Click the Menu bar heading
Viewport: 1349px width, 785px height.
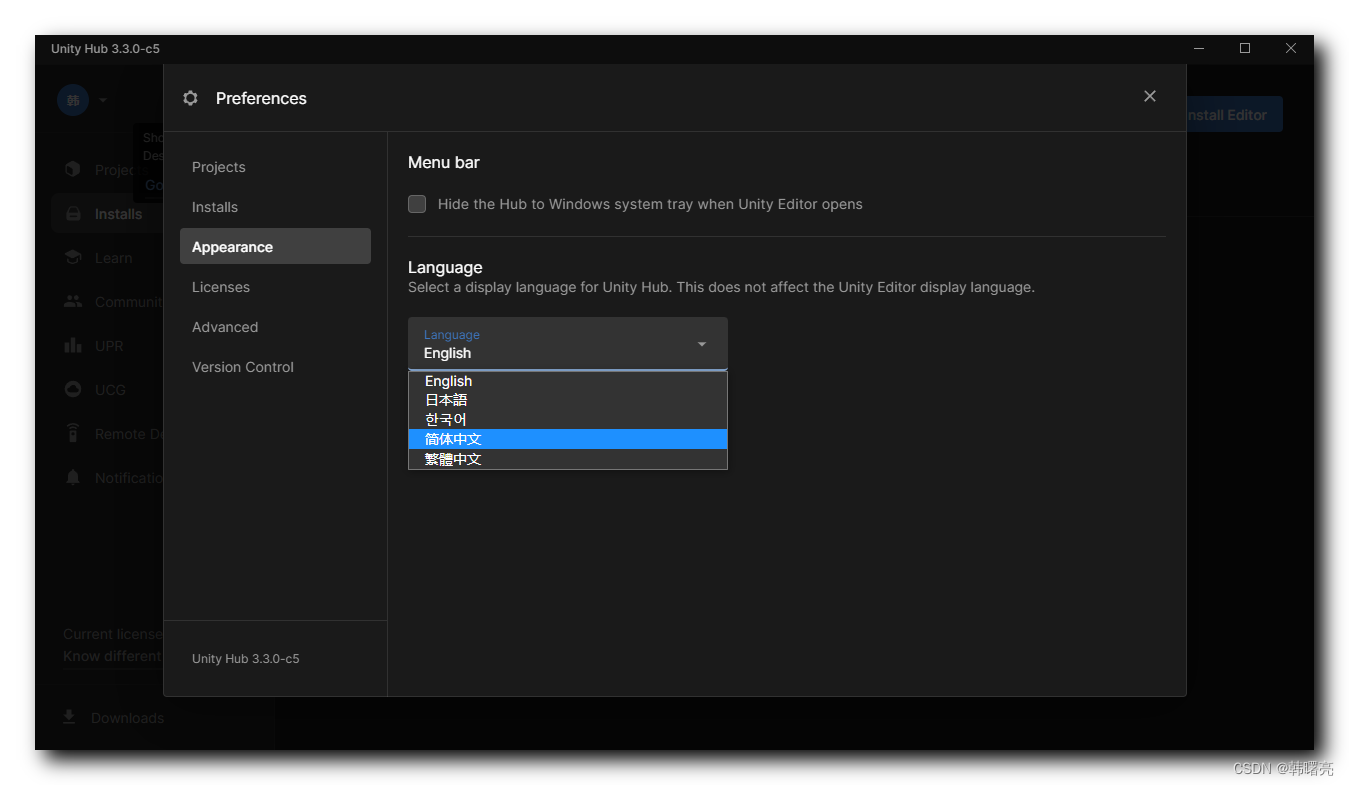[444, 162]
